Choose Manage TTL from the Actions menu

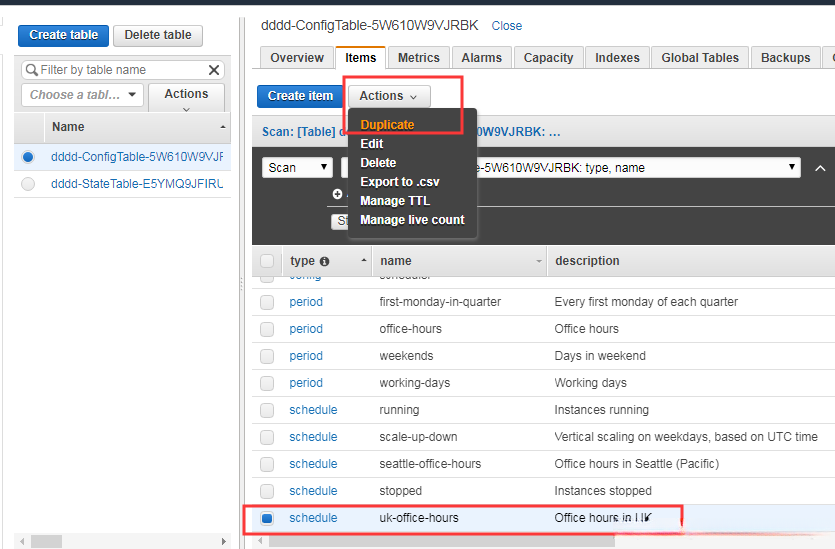click(x=395, y=201)
